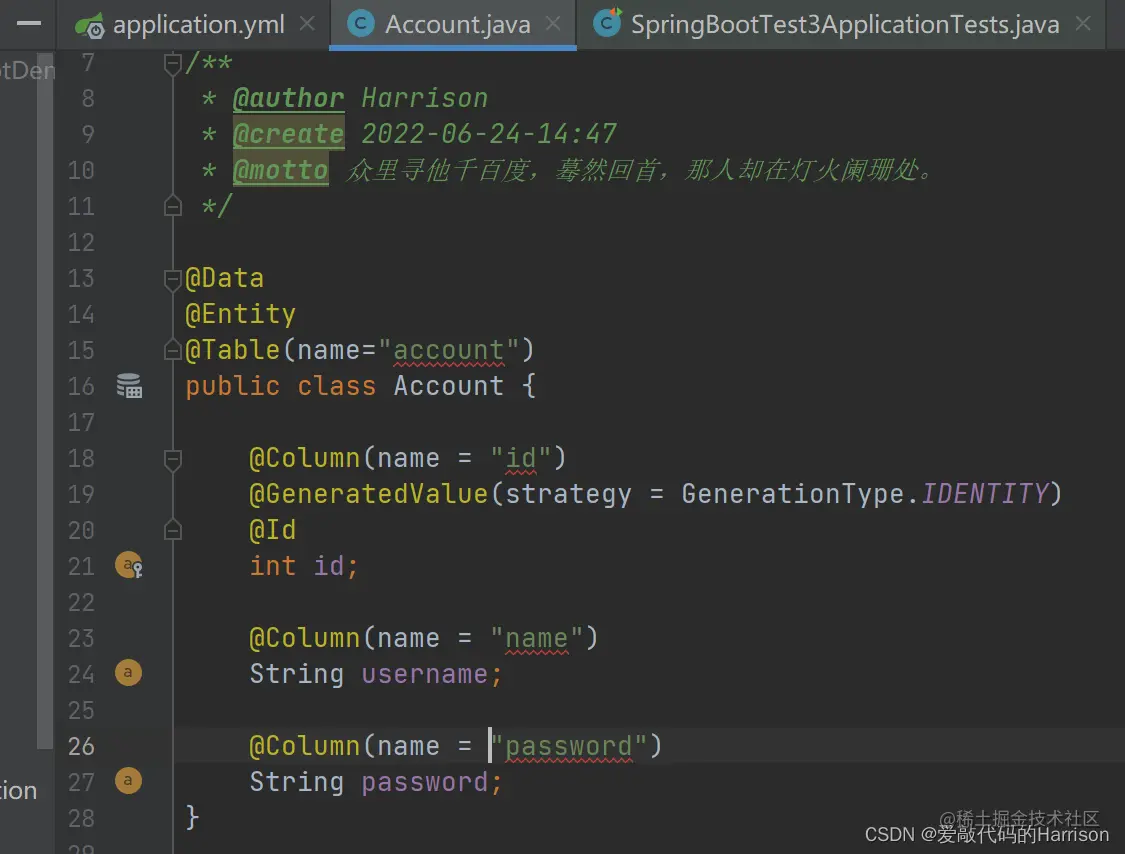Close the Account.java tab
Image resolution: width=1125 pixels, height=854 pixels.
(x=552, y=24)
